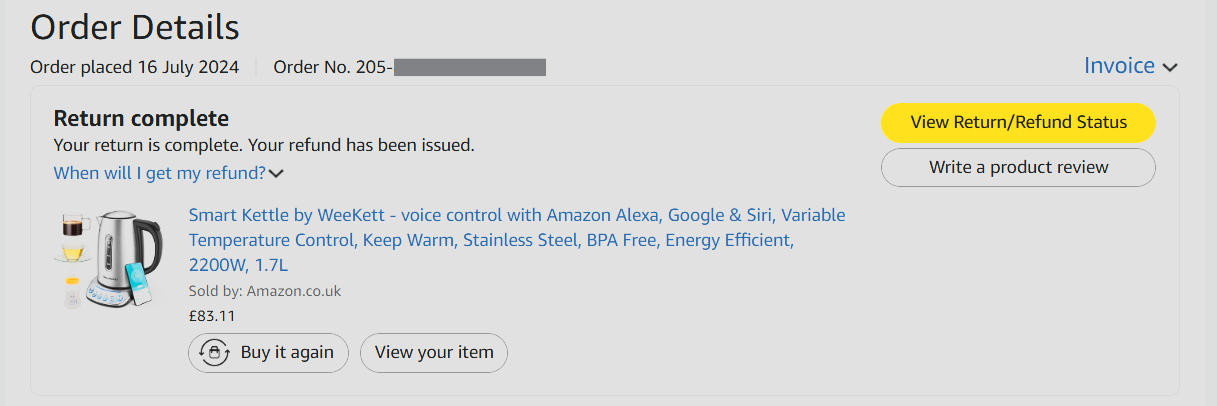The image size is (1217, 406).
Task: Click "When will I get my refund?" link
Action: pos(159,173)
